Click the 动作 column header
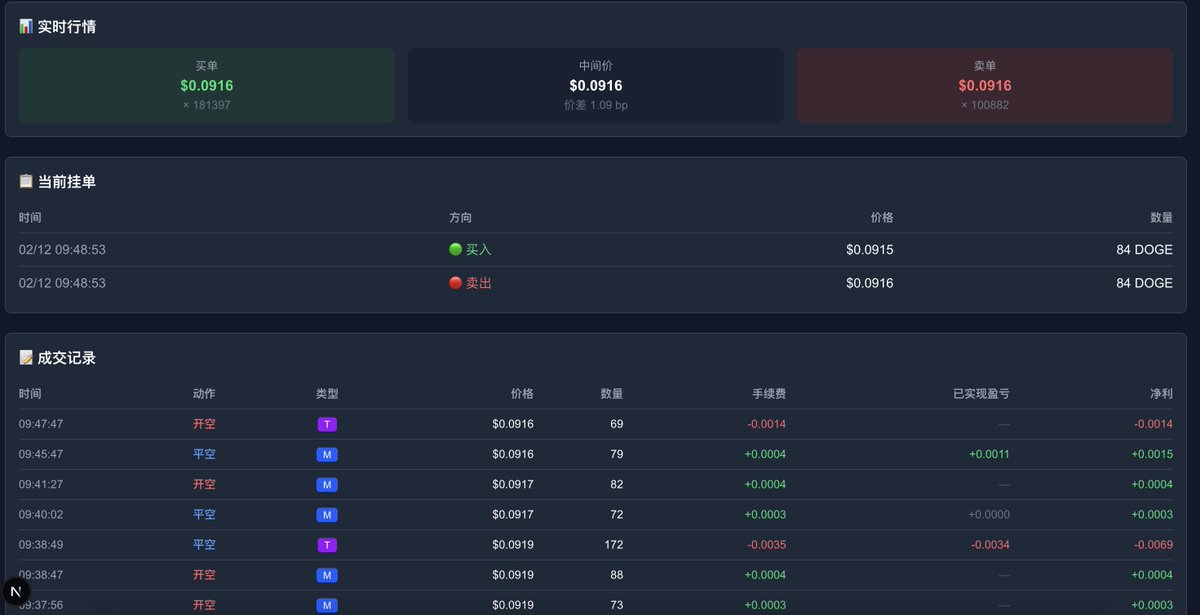Image resolution: width=1200 pixels, height=615 pixels. point(204,394)
